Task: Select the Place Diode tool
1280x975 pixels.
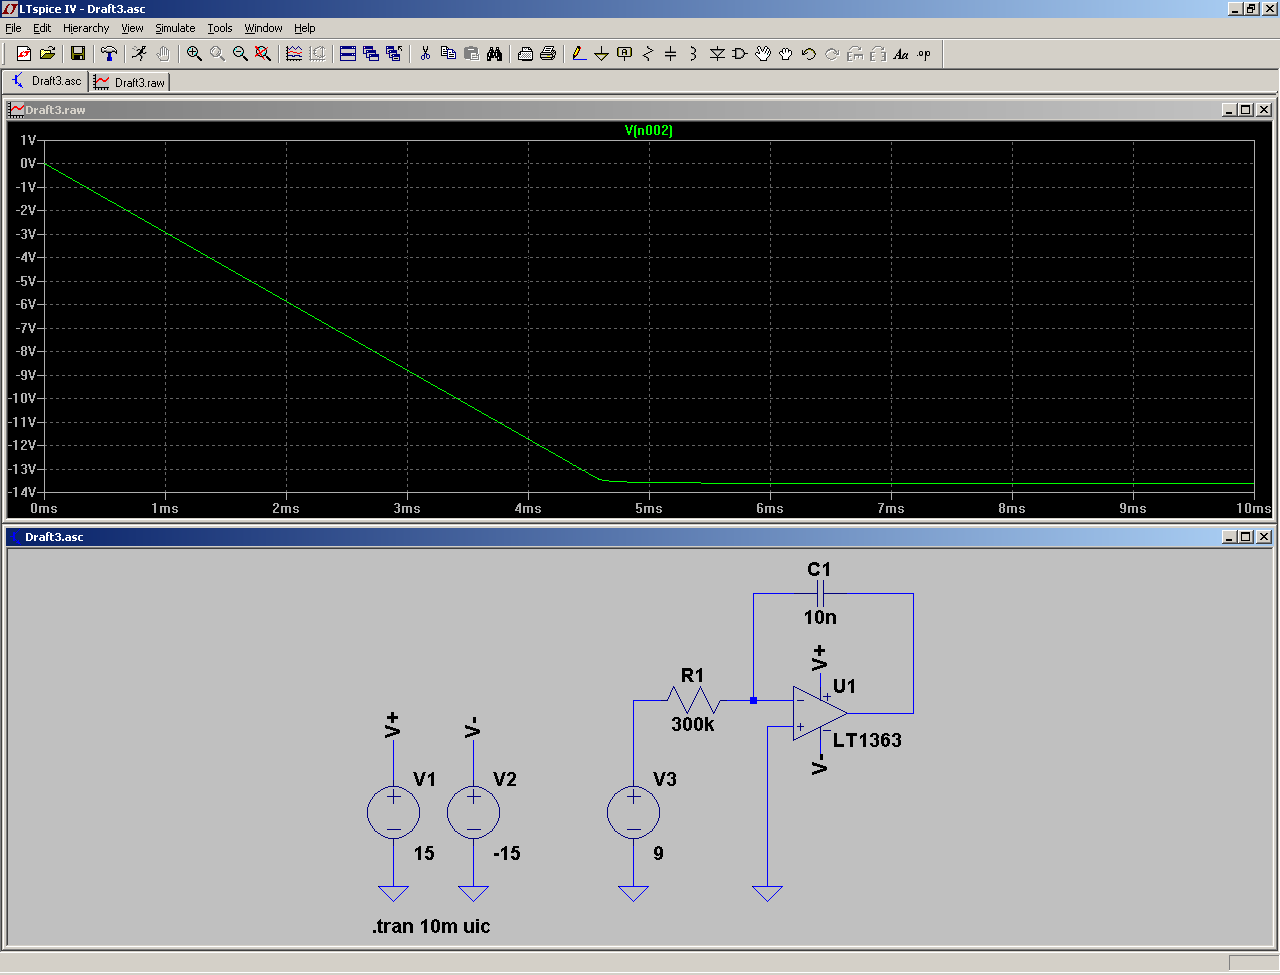Action: click(x=717, y=54)
